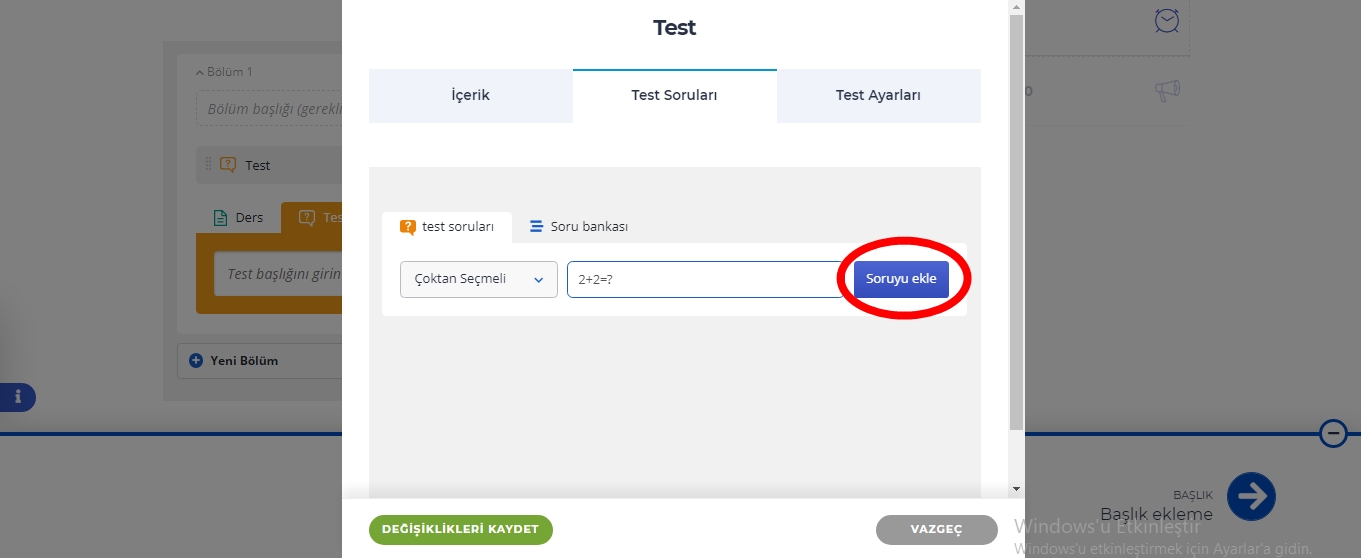Click the scrollbar down arrow in dialog
Viewport: 1361px width, 558px height.
[x=1016, y=488]
